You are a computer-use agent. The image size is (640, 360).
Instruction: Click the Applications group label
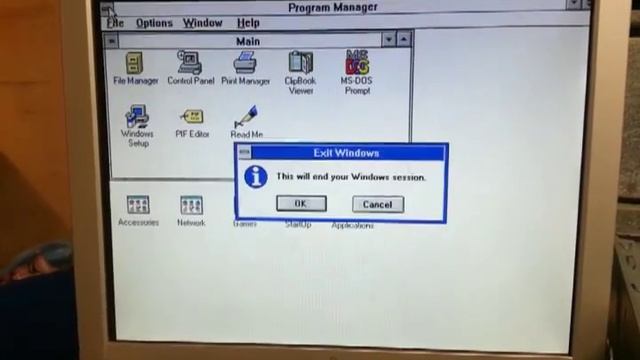pos(352,225)
